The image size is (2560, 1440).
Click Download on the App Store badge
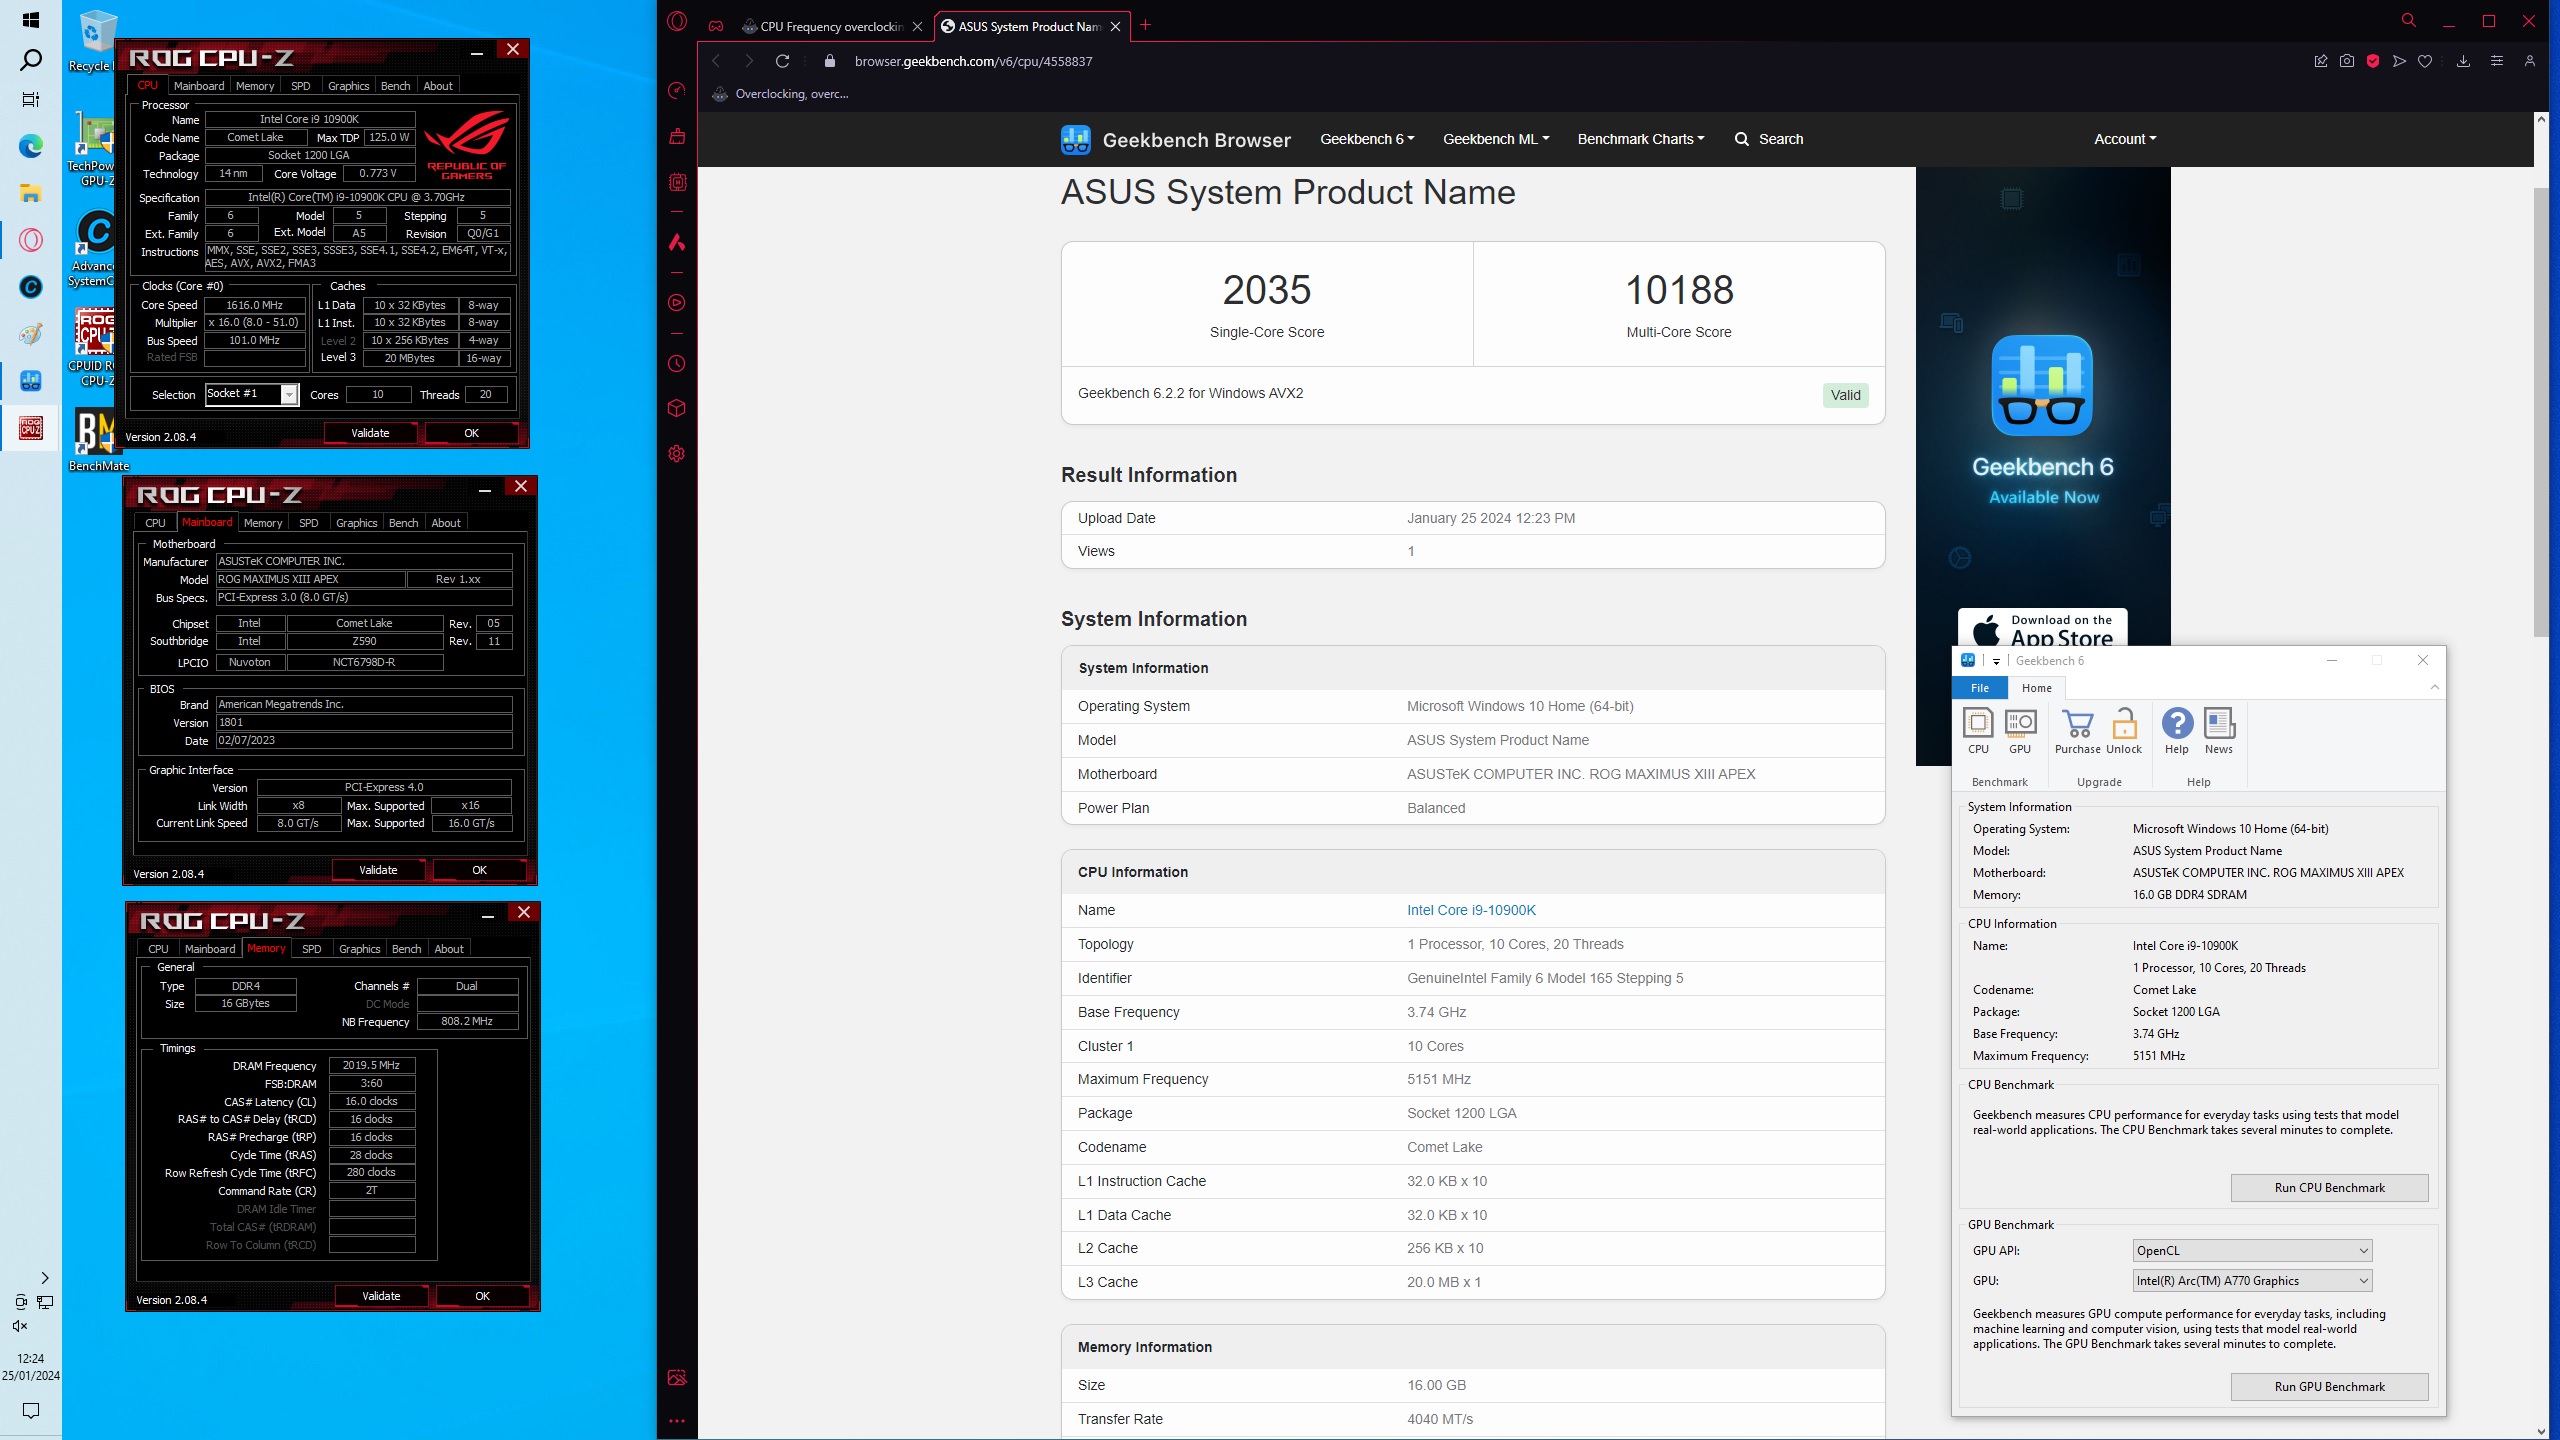(2042, 629)
